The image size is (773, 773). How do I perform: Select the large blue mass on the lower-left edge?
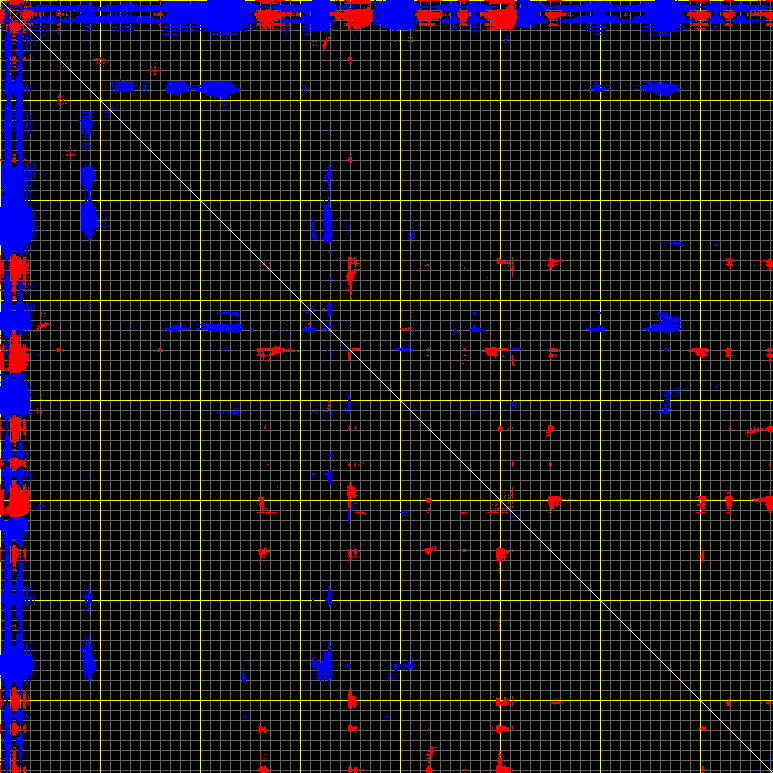[x=14, y=662]
